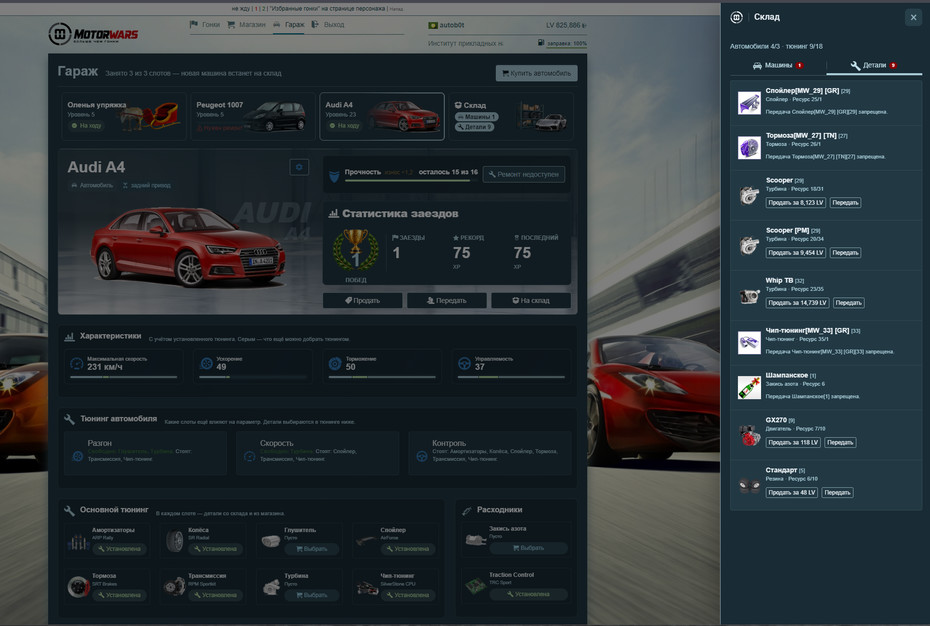The width and height of the screenshot is (930, 626).
Task: Click Передать next to Whip TB
Action: pos(848,303)
